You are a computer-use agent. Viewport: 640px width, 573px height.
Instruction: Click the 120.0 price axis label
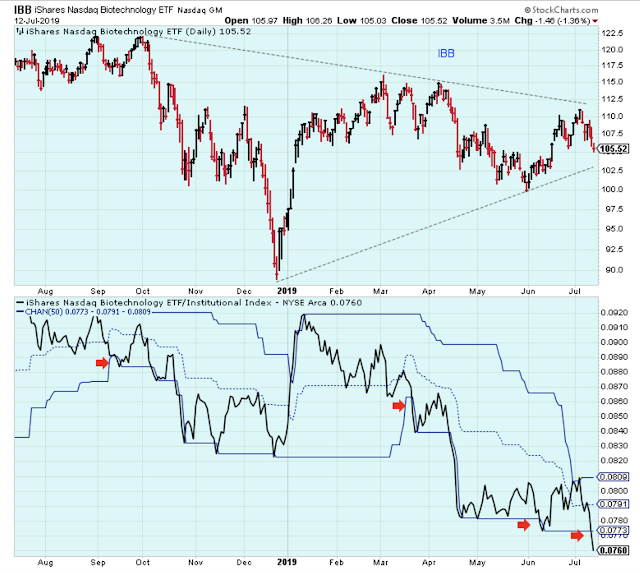tap(612, 50)
